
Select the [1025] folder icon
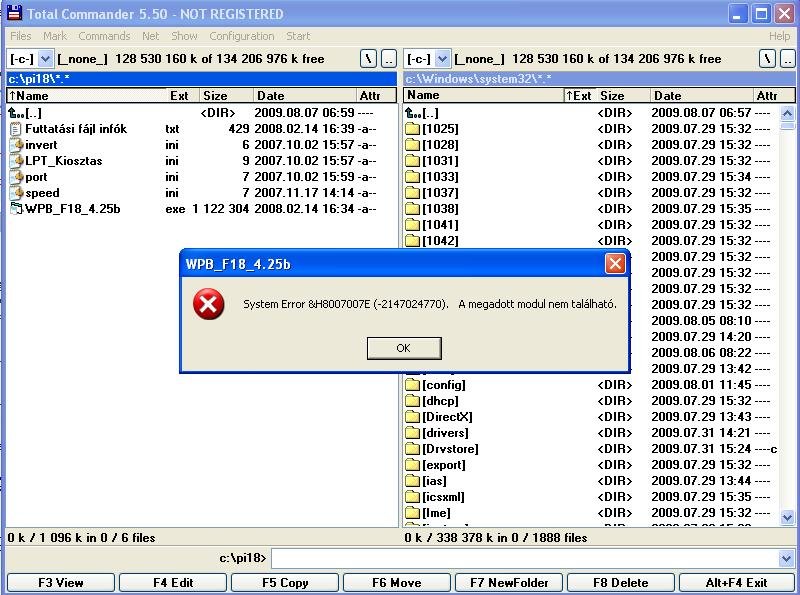[x=412, y=129]
